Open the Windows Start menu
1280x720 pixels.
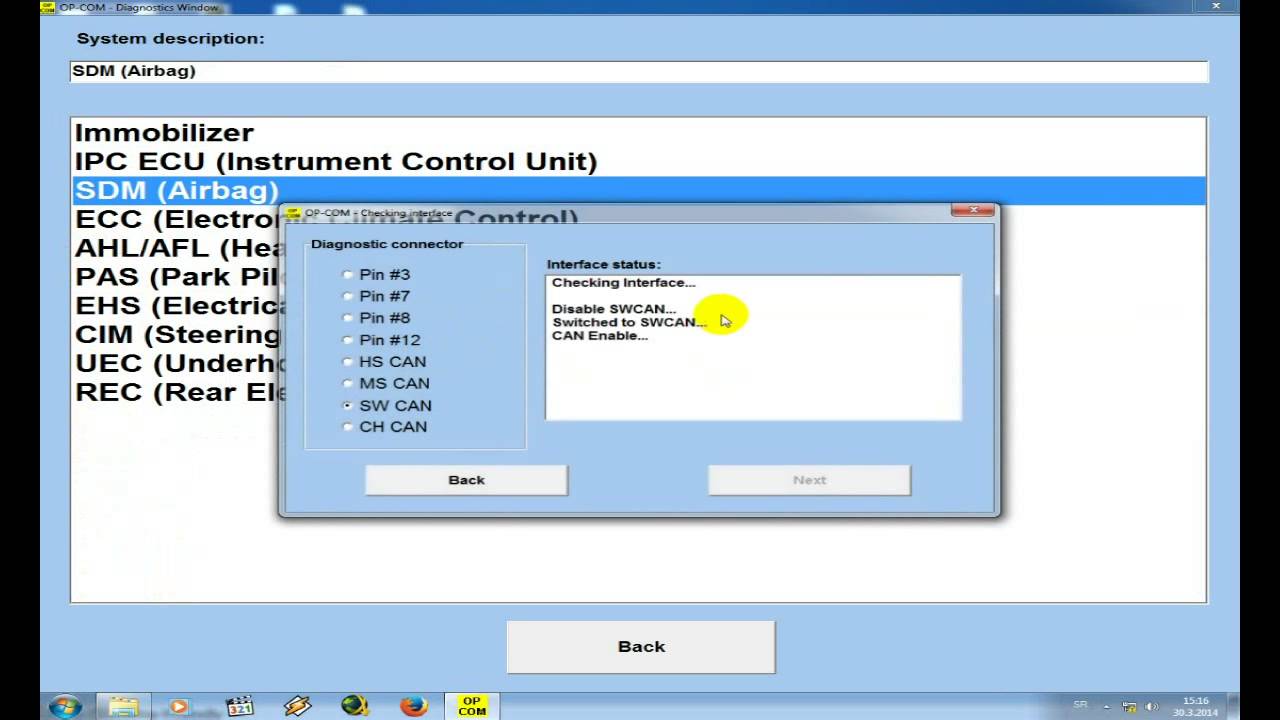[x=64, y=706]
